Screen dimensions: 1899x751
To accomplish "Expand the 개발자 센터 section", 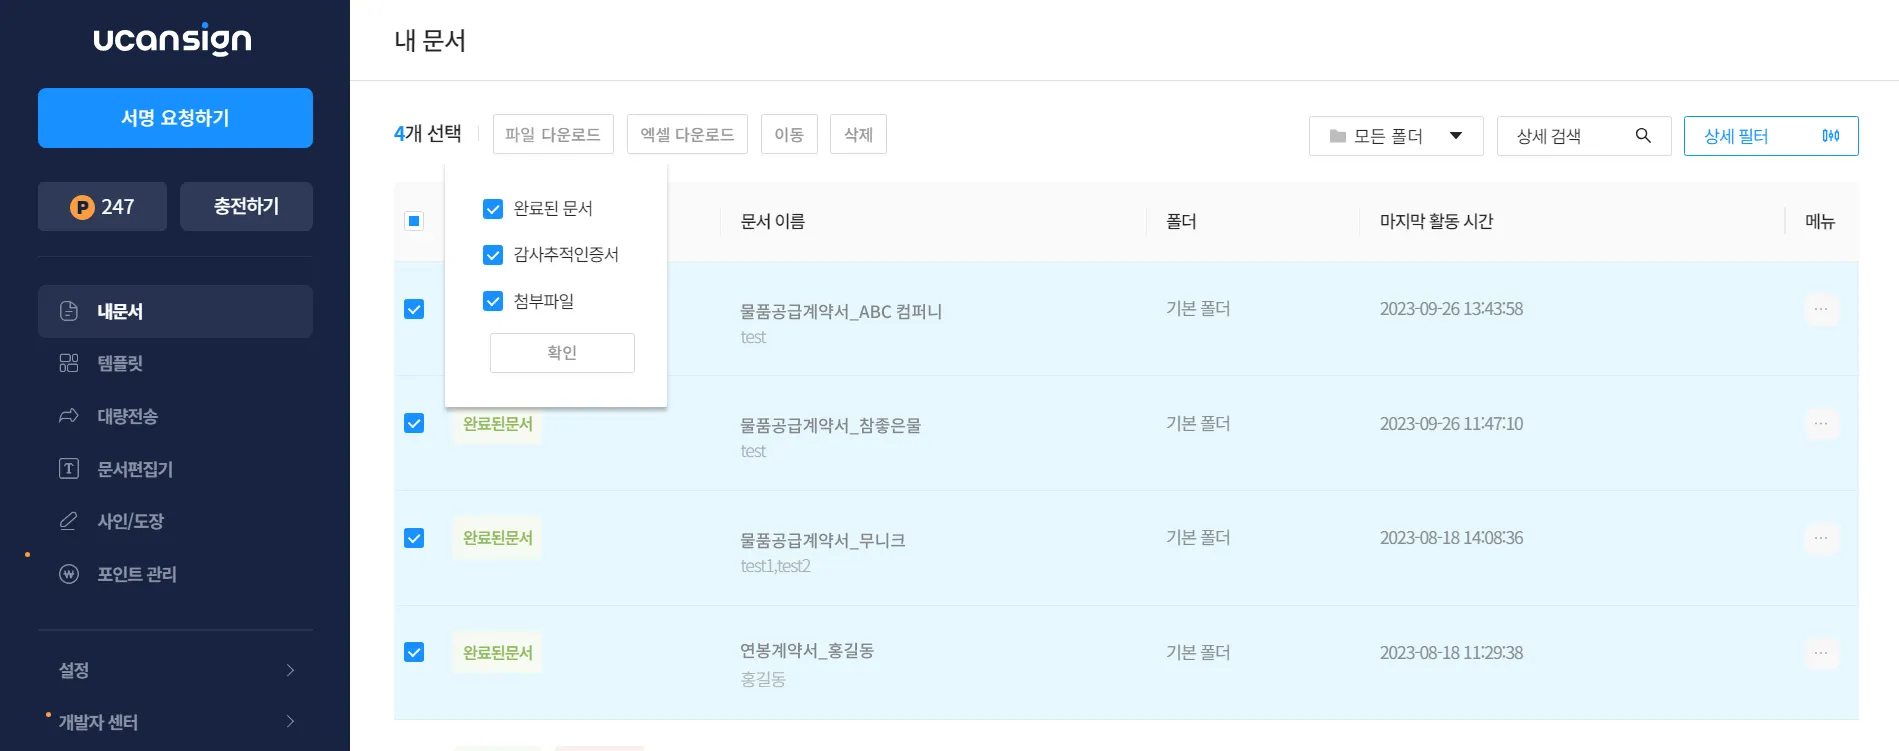I will click(x=175, y=722).
